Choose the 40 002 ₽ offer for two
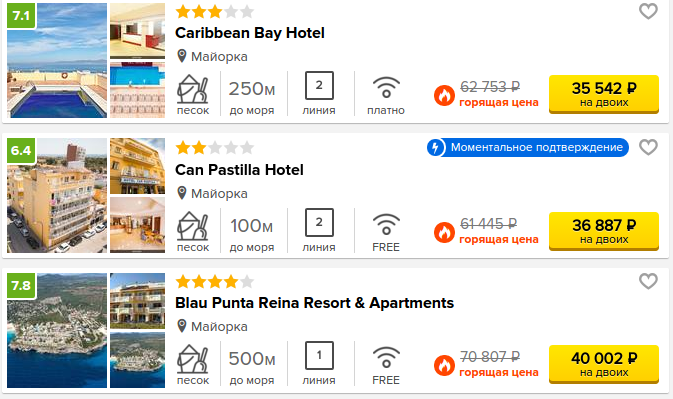The height and width of the screenshot is (399, 673). [603, 364]
